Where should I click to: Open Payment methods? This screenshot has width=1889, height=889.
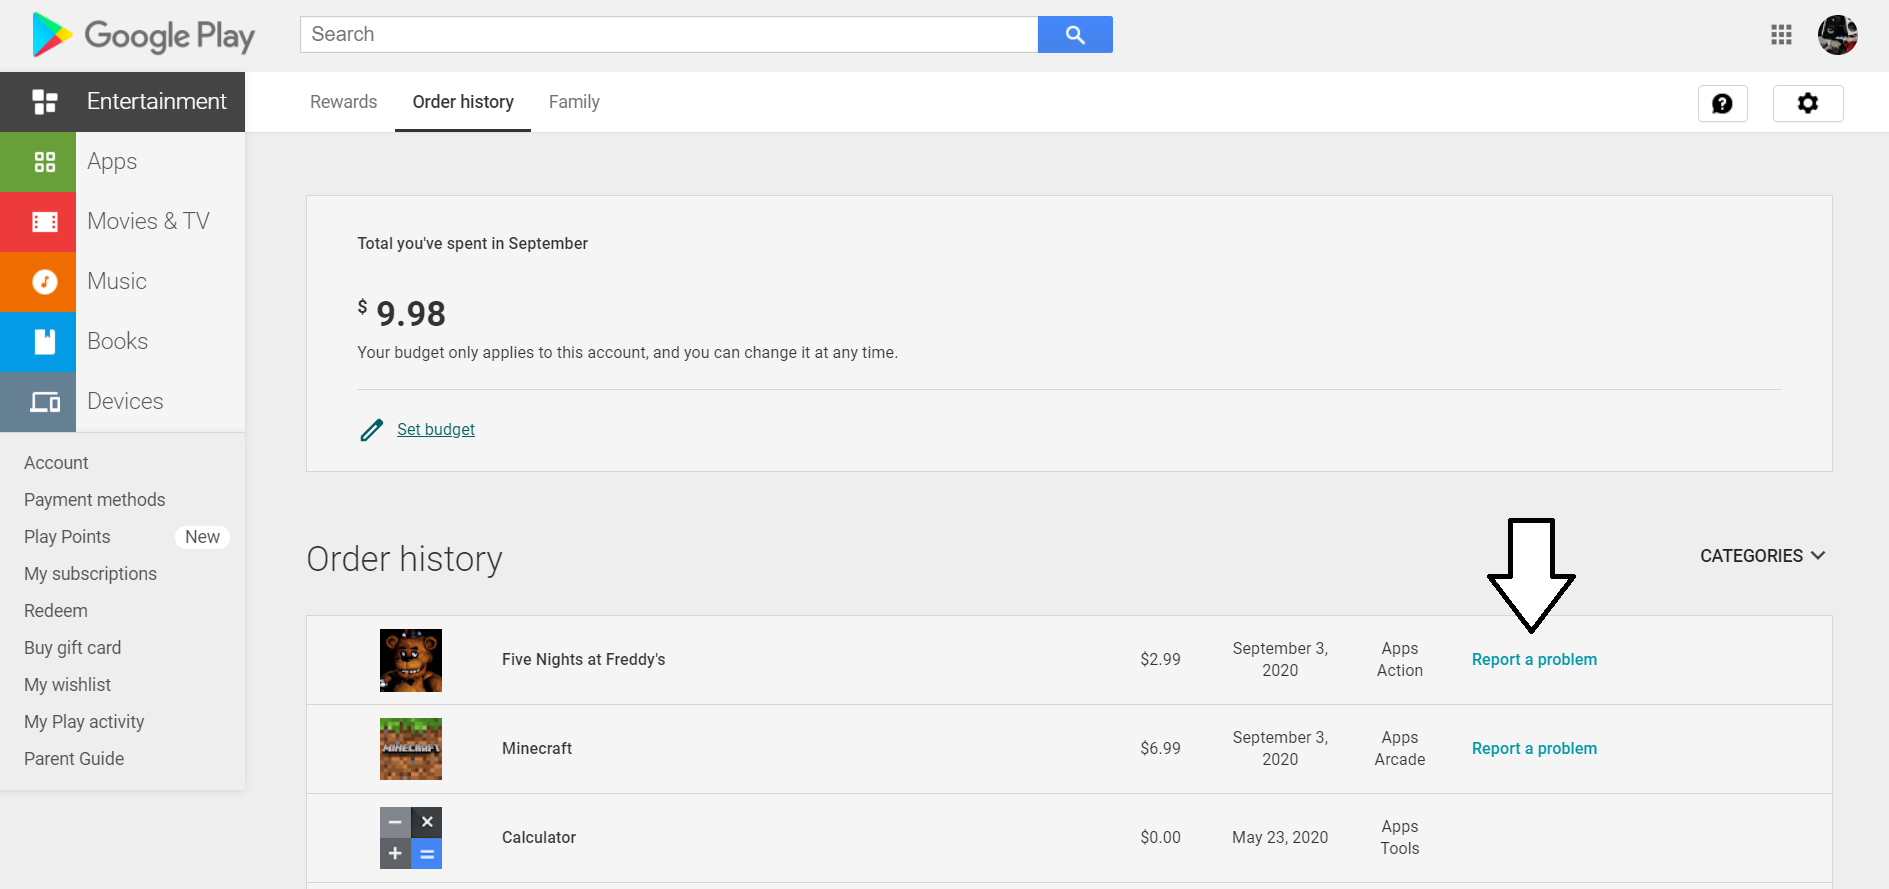click(x=95, y=500)
